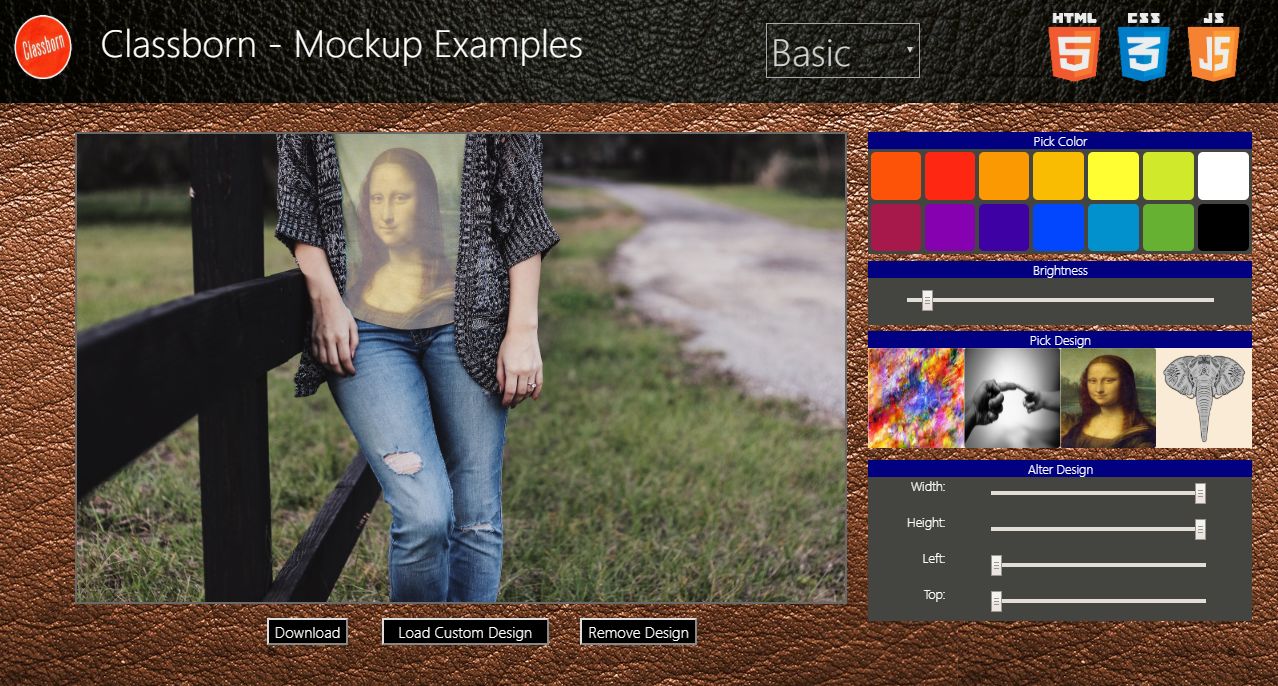
Task: Select the touching hands design
Action: (x=1012, y=398)
